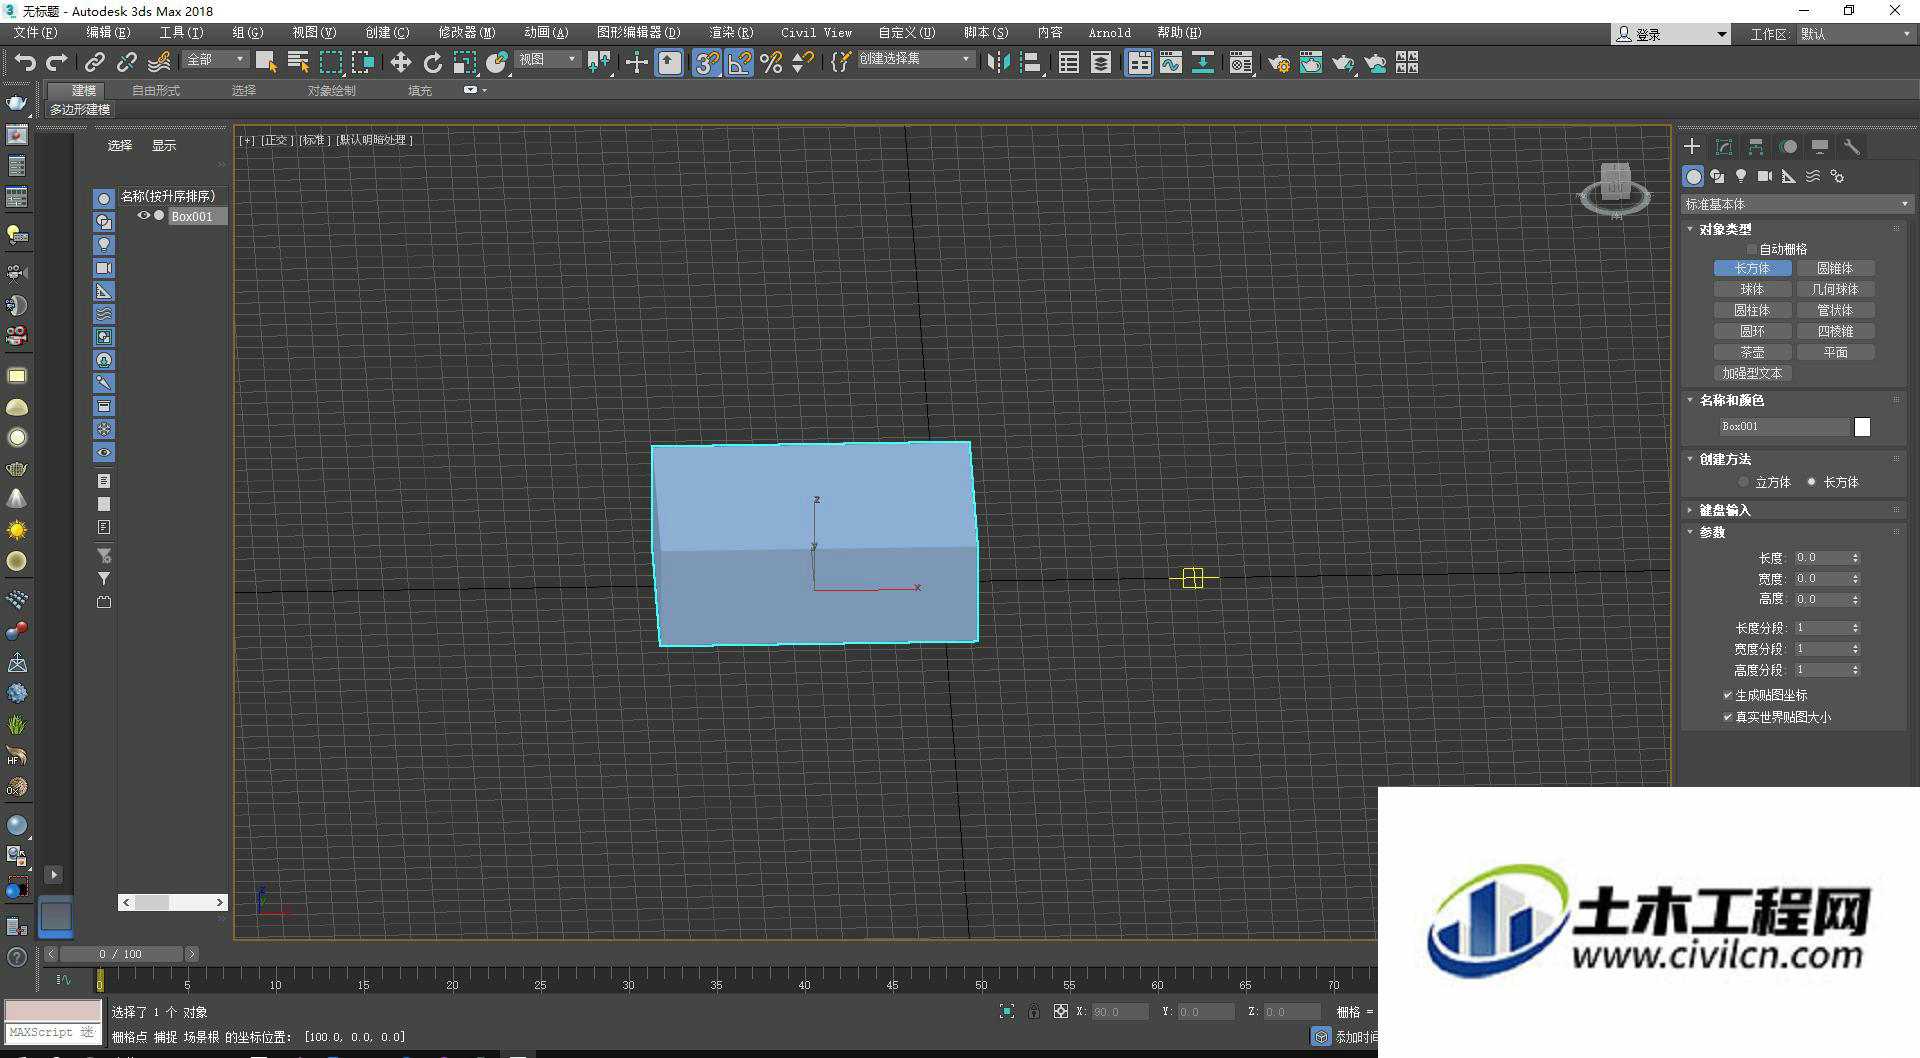The image size is (1920, 1058).
Task: Click the 加强型文本 button
Action: [1752, 373]
